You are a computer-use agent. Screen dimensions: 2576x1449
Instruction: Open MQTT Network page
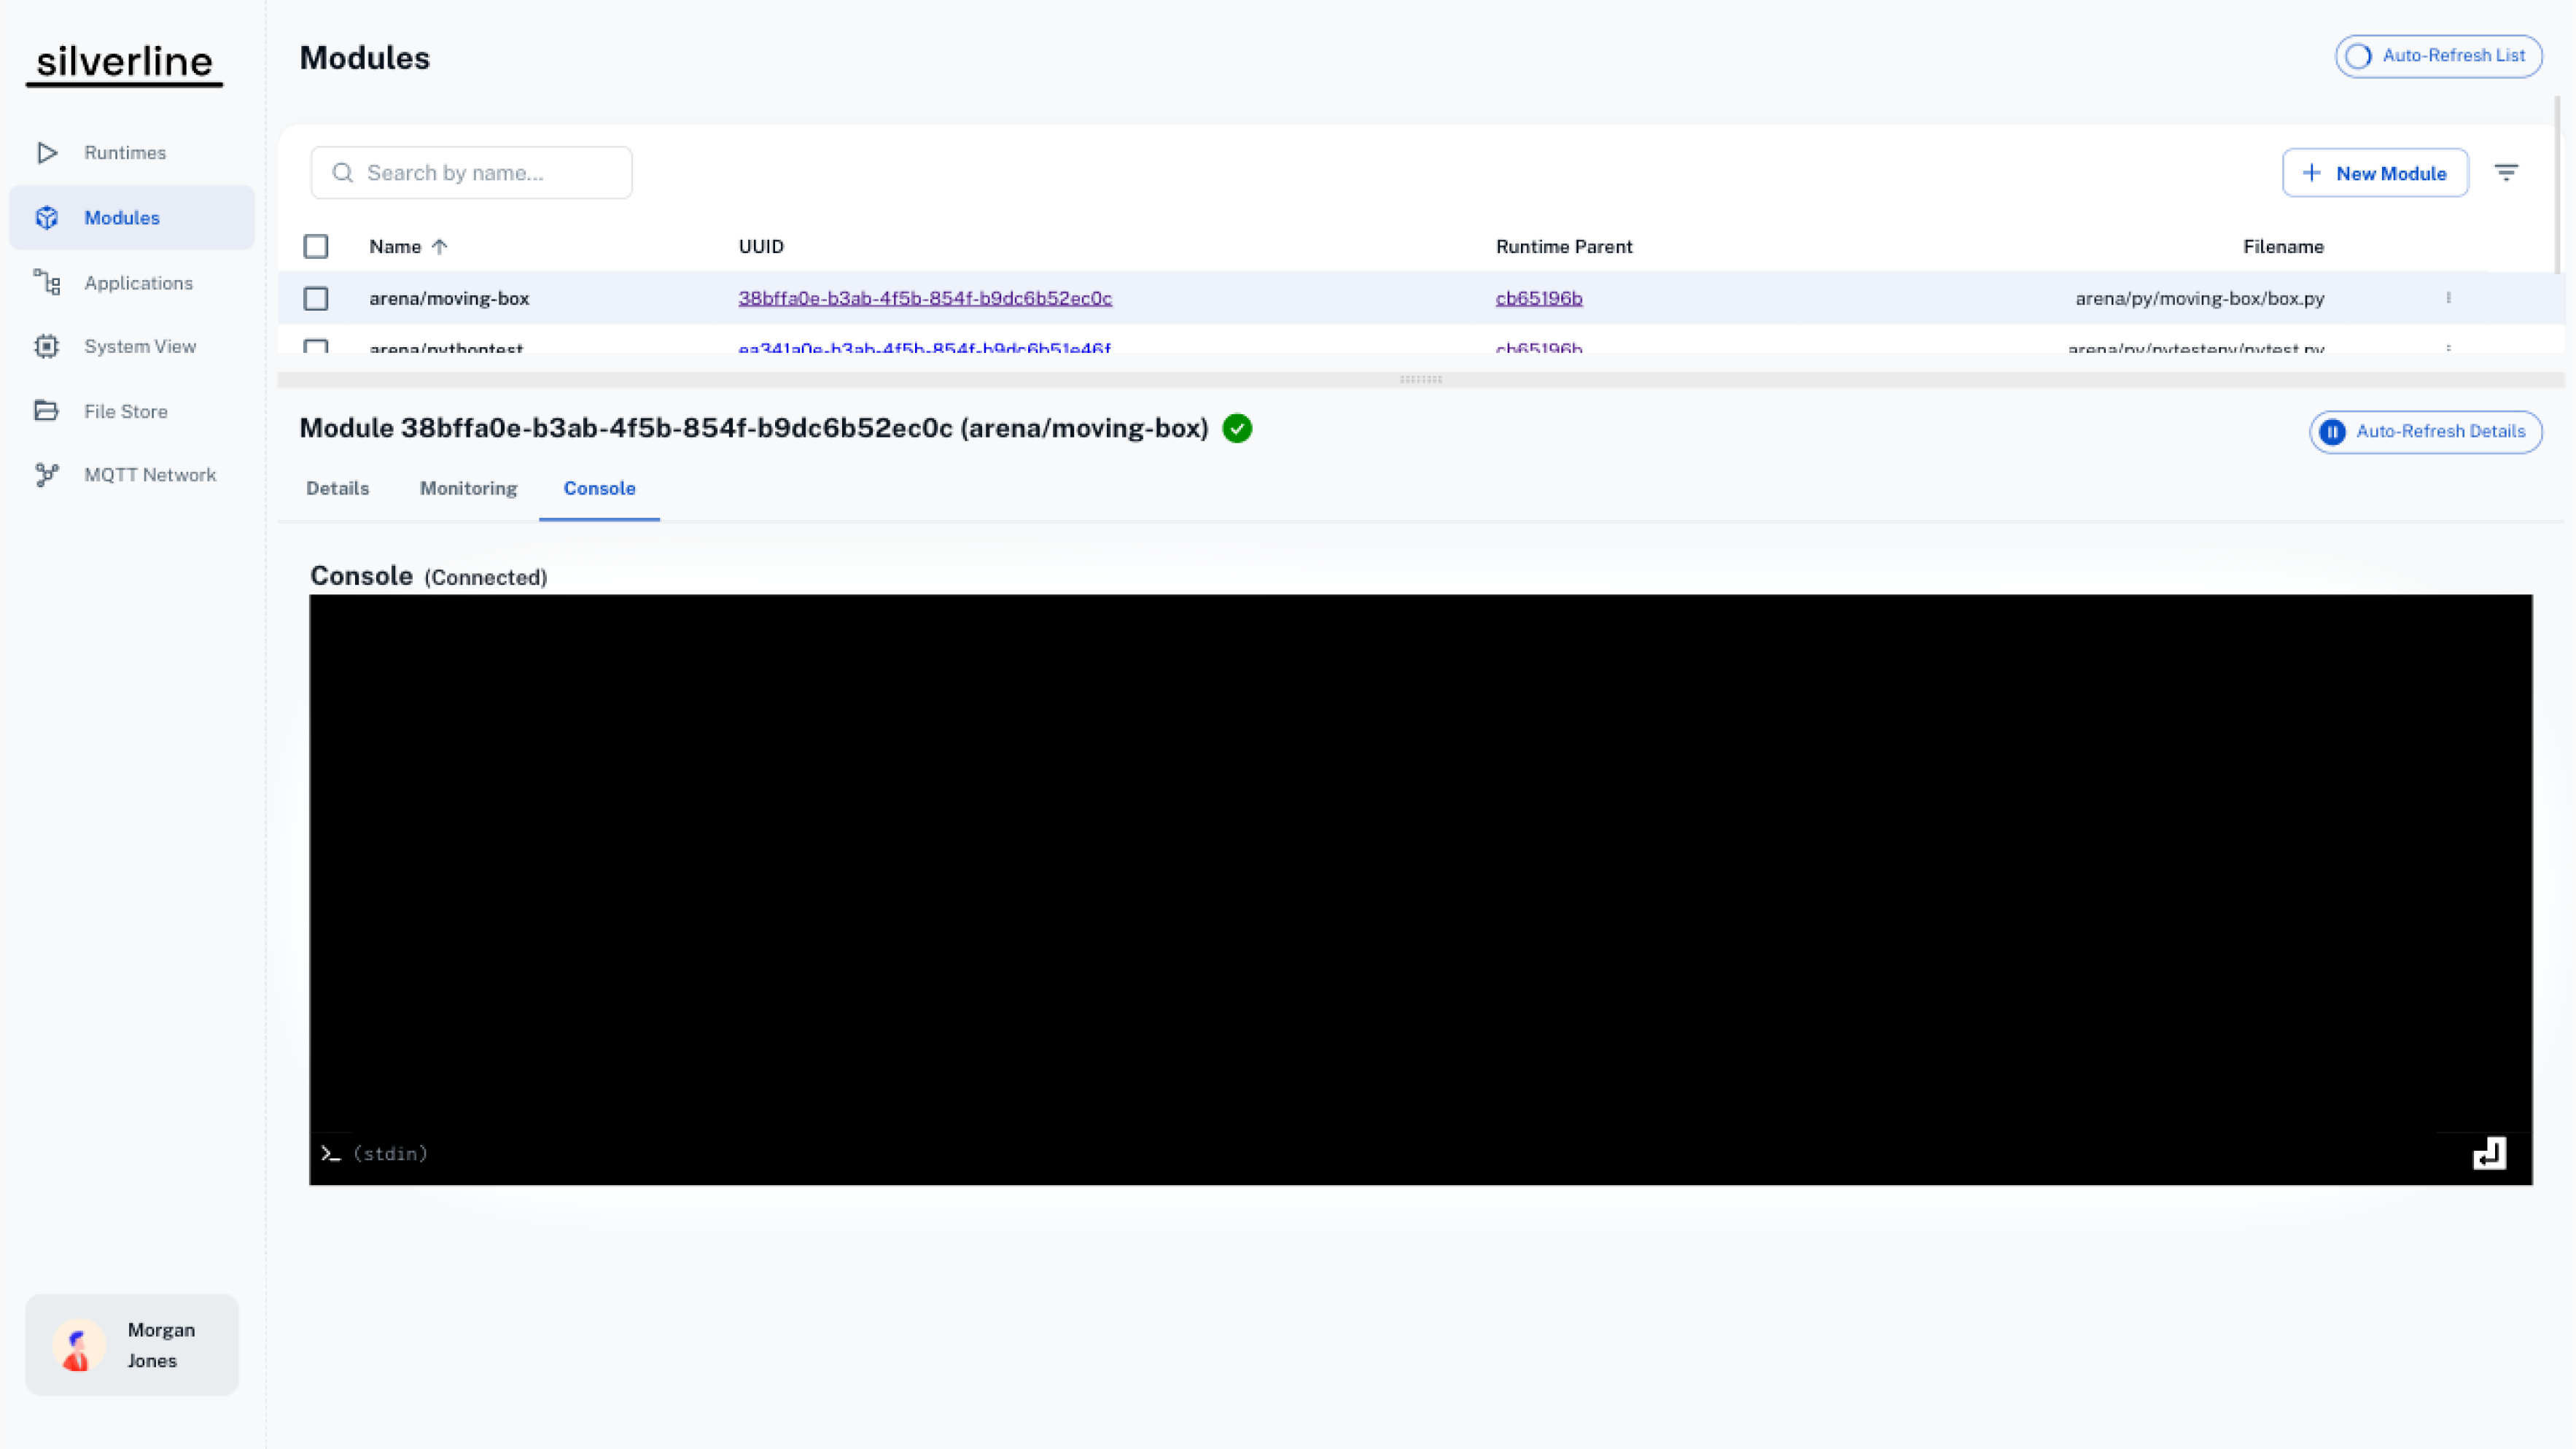[132, 475]
